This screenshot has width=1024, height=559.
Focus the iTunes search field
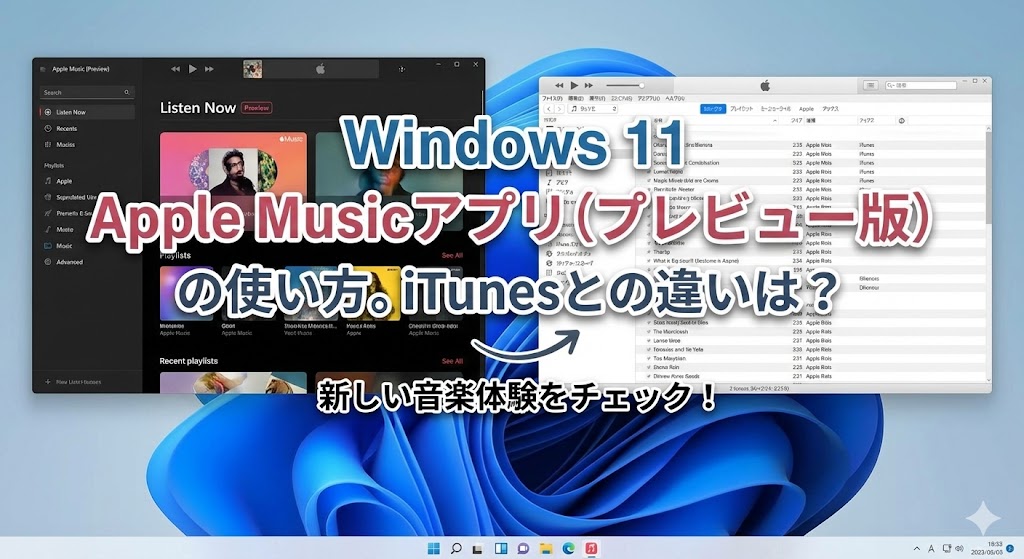pos(921,86)
